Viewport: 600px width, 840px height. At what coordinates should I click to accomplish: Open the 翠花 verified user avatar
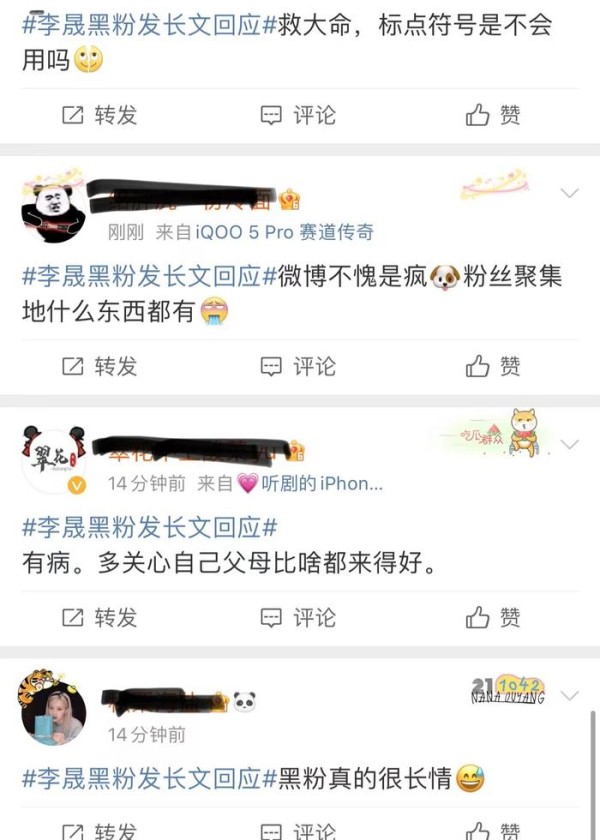(54, 460)
